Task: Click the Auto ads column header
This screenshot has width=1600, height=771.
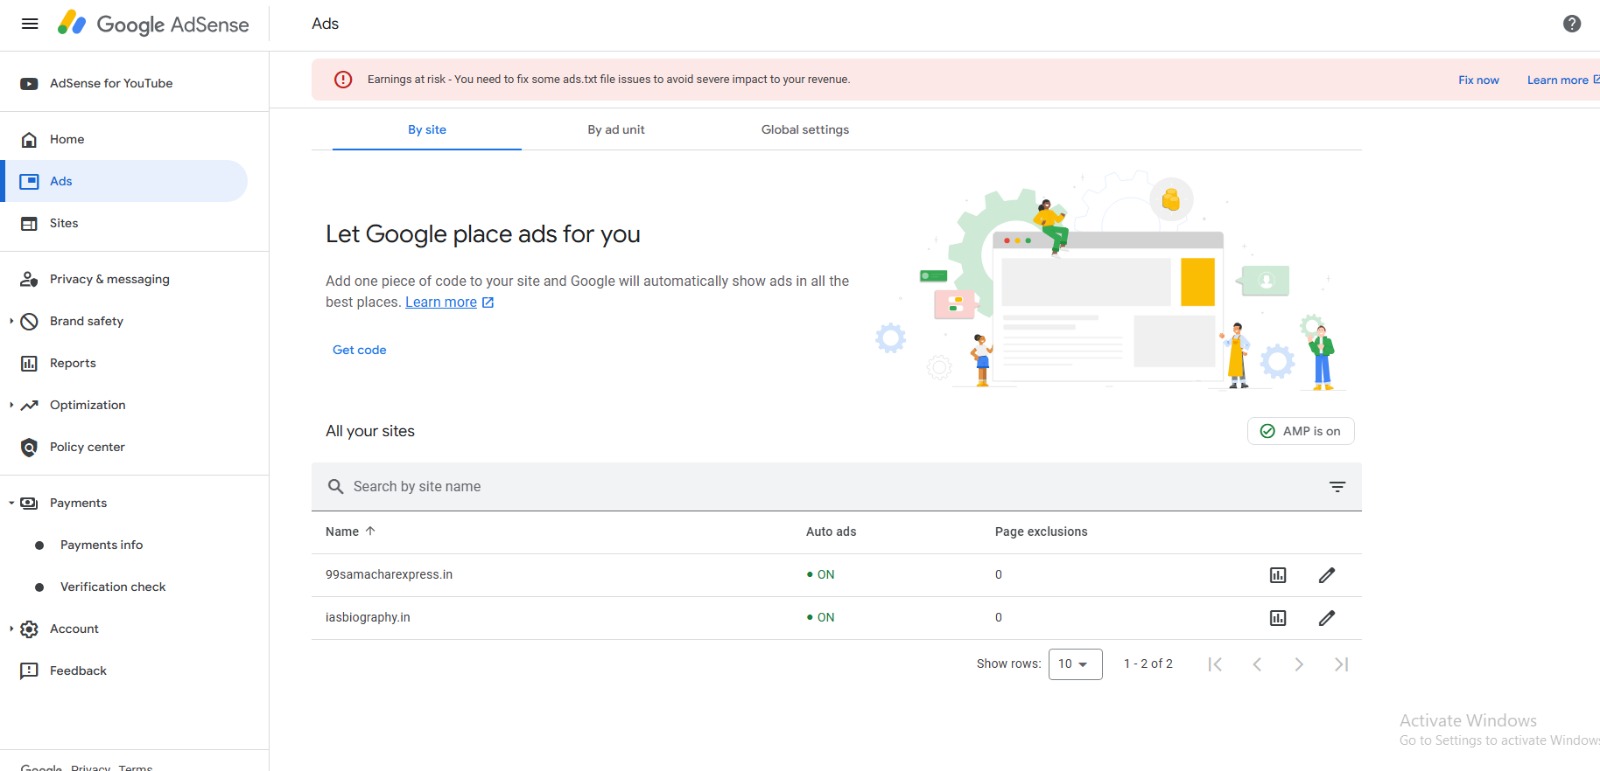Action: [x=831, y=532]
